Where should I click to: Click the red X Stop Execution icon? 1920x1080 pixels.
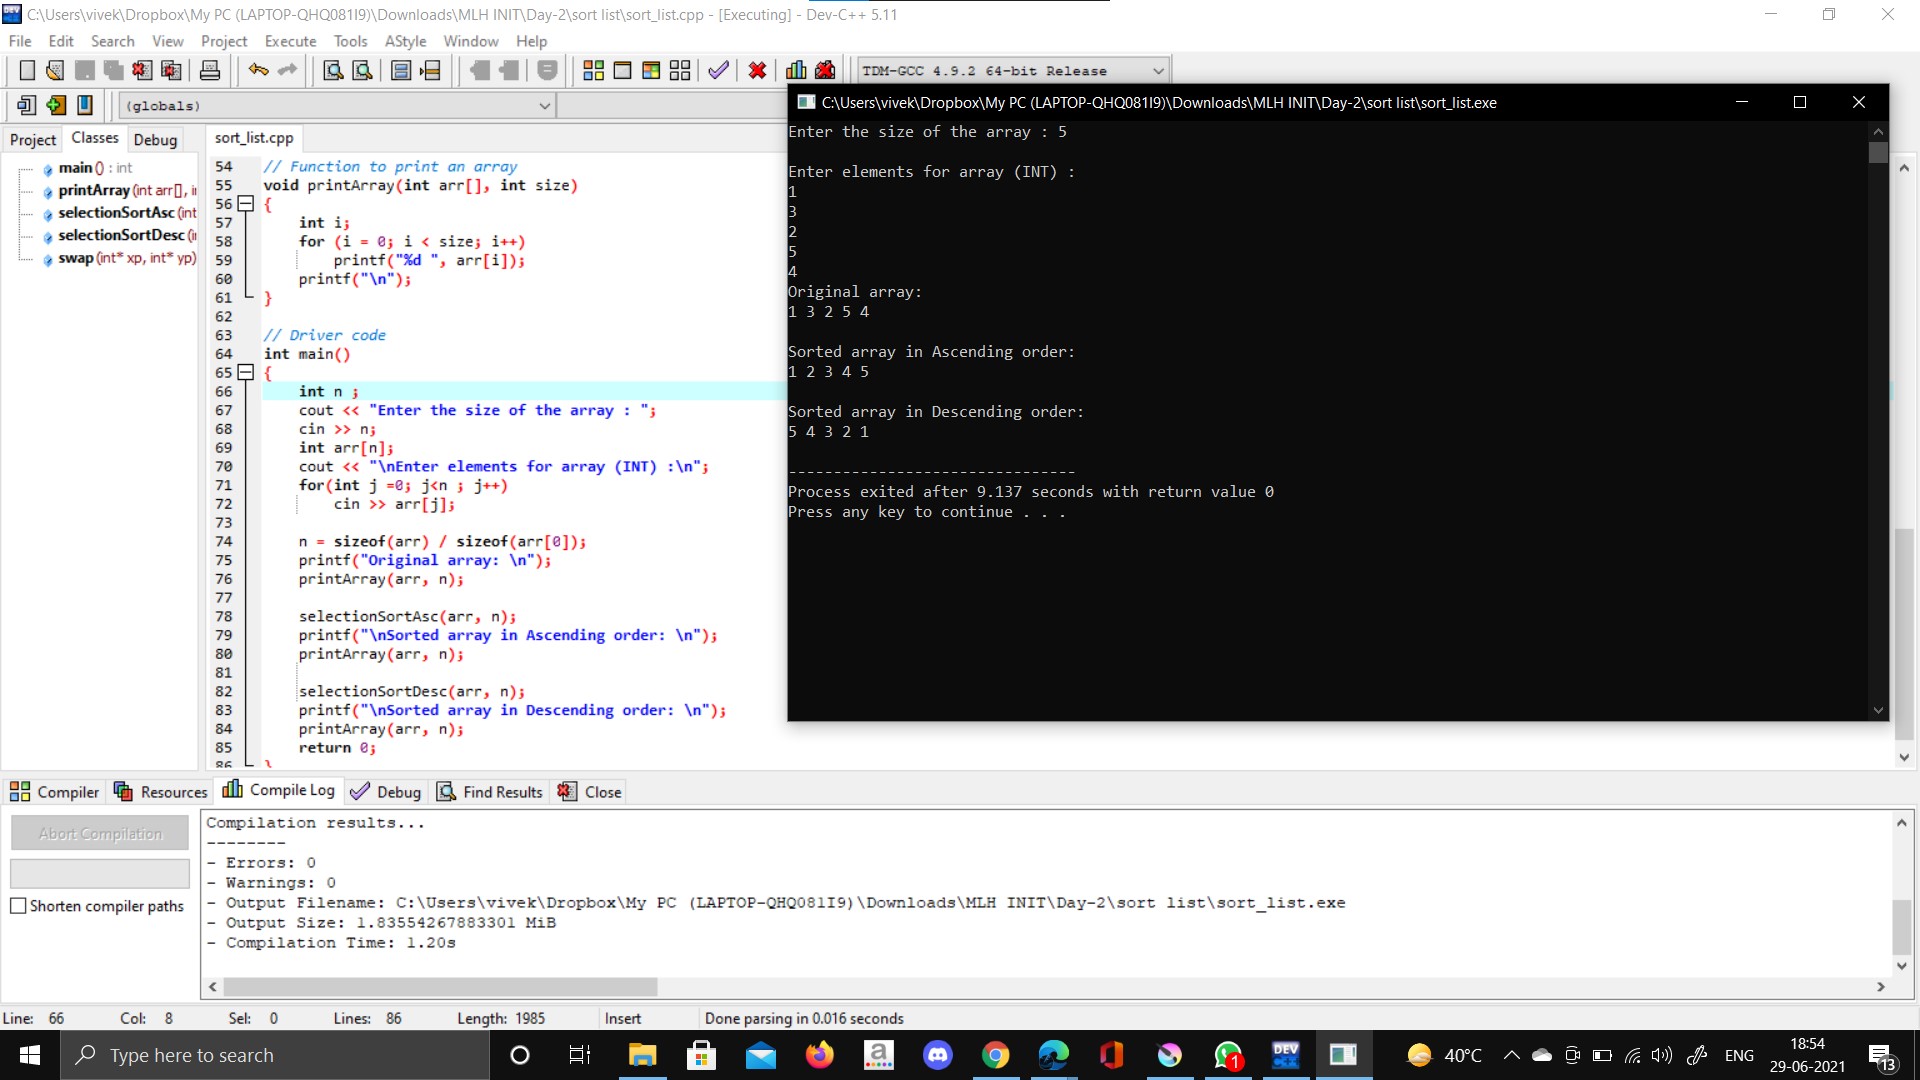point(757,70)
